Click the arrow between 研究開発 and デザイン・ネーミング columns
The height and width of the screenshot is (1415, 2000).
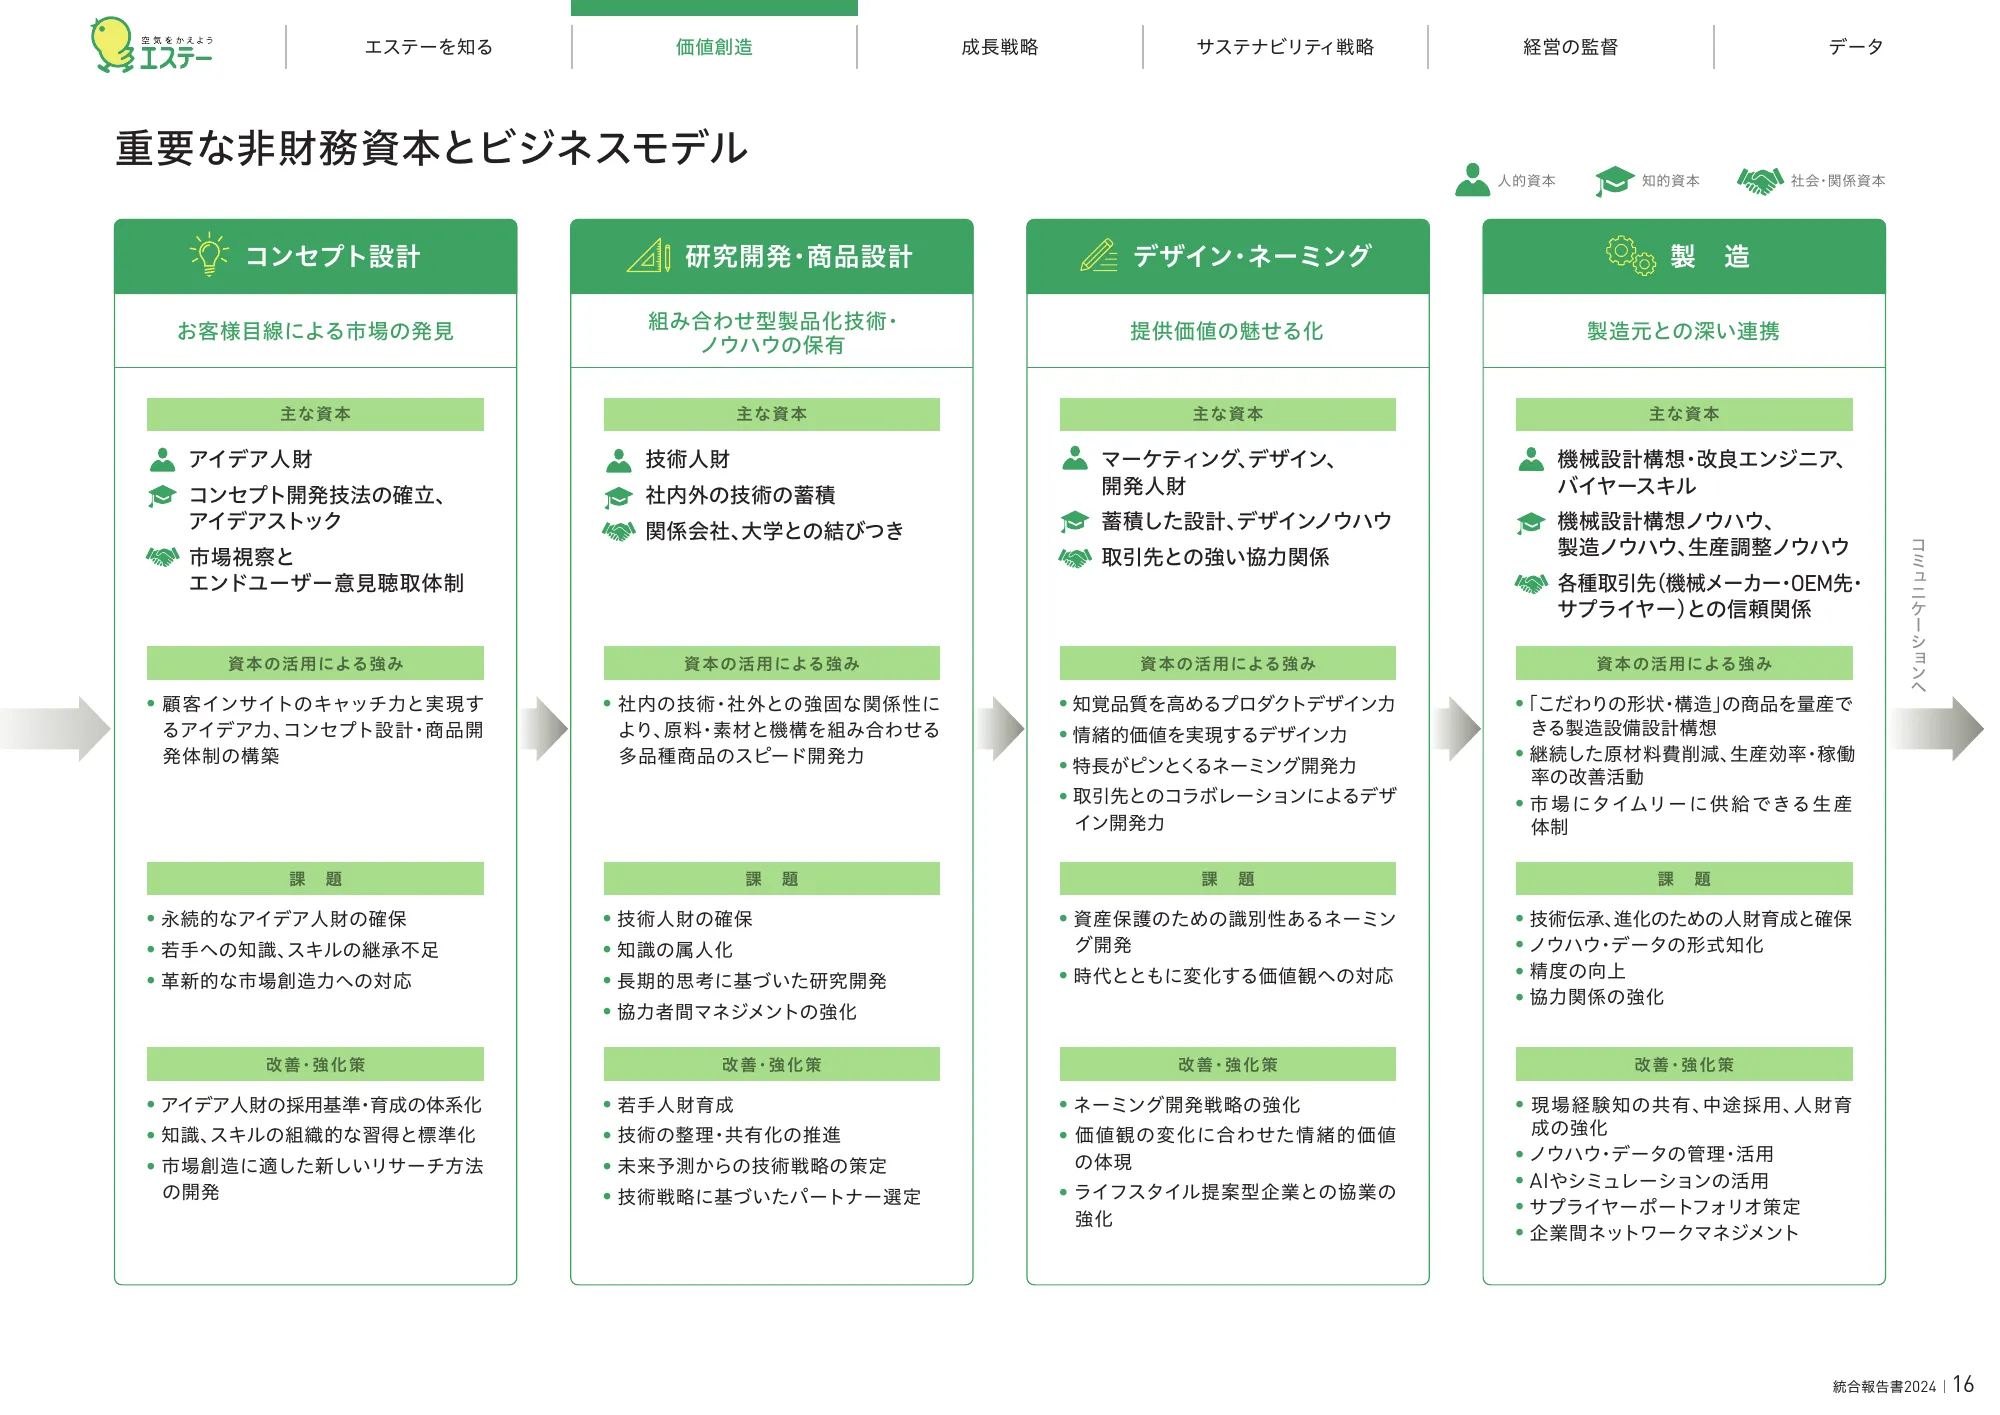click(1002, 729)
